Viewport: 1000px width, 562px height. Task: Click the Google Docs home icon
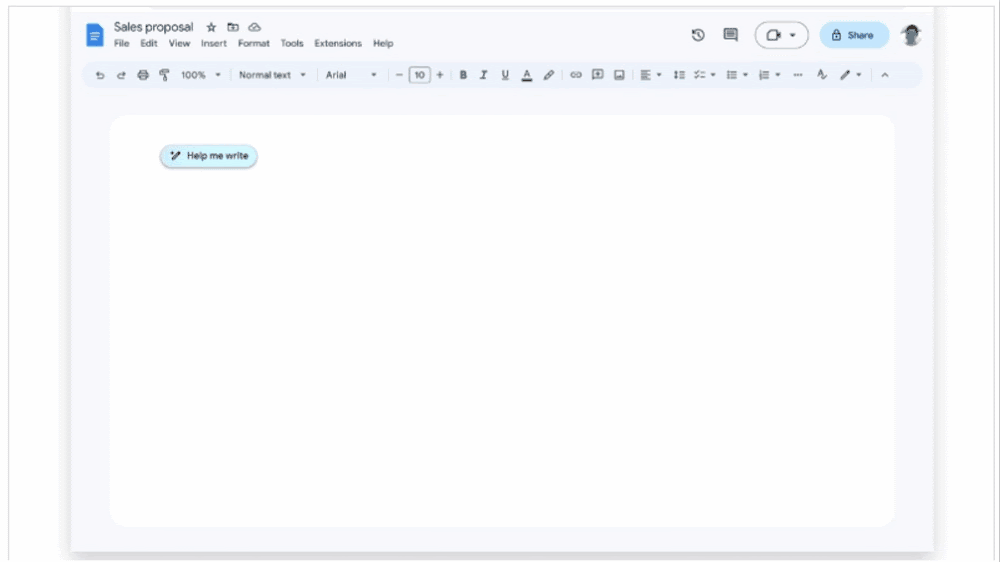tap(94, 35)
